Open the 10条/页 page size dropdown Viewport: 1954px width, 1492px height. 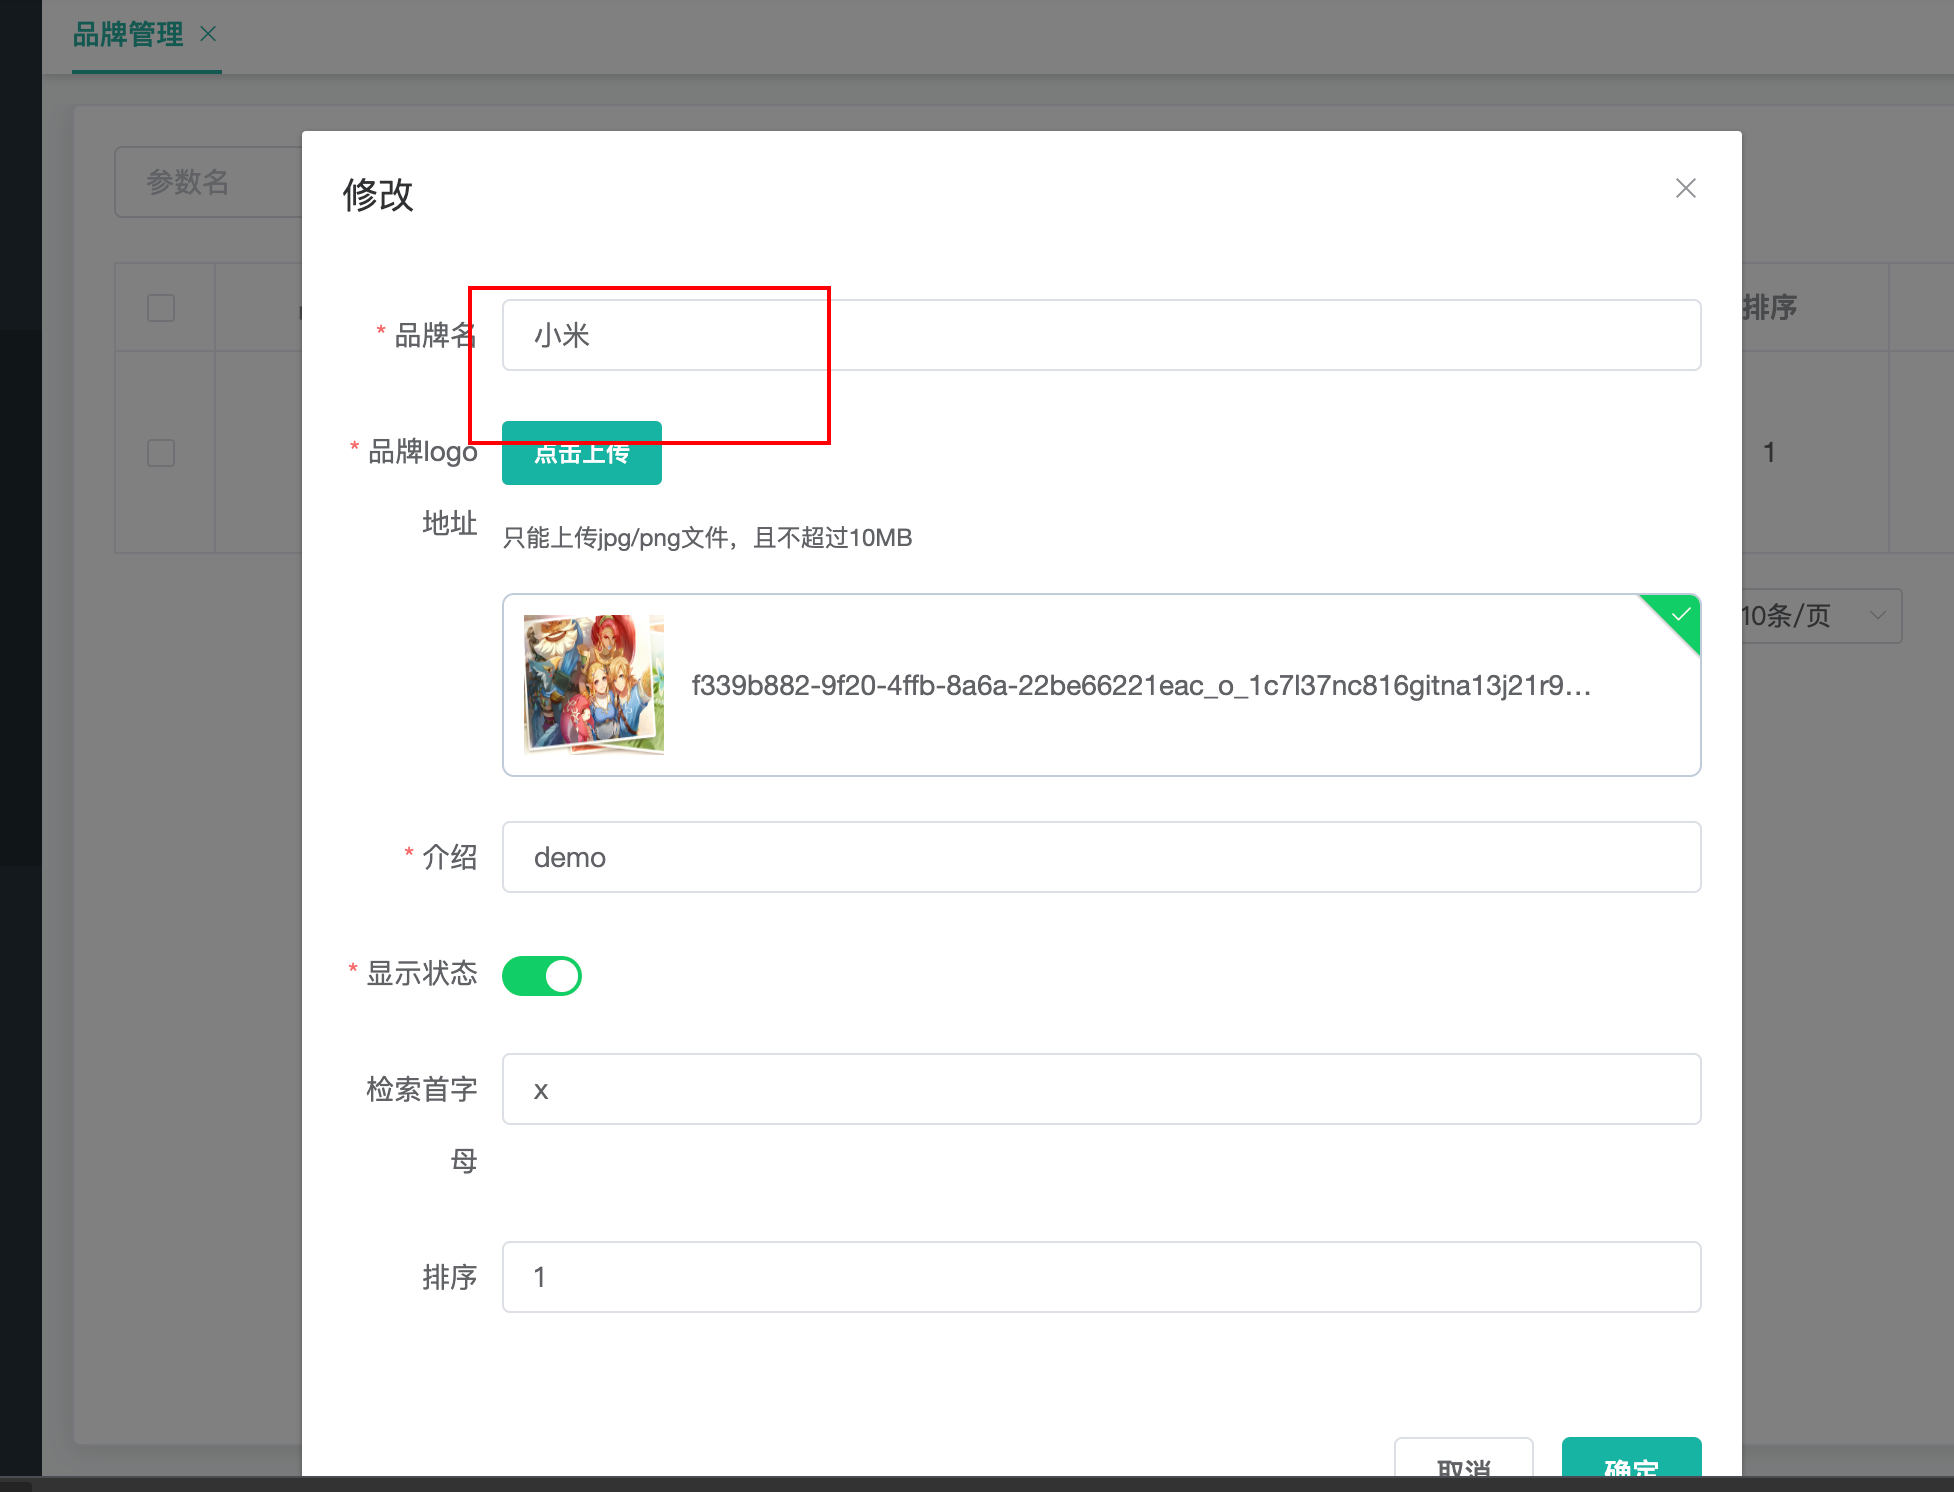click(x=1821, y=616)
